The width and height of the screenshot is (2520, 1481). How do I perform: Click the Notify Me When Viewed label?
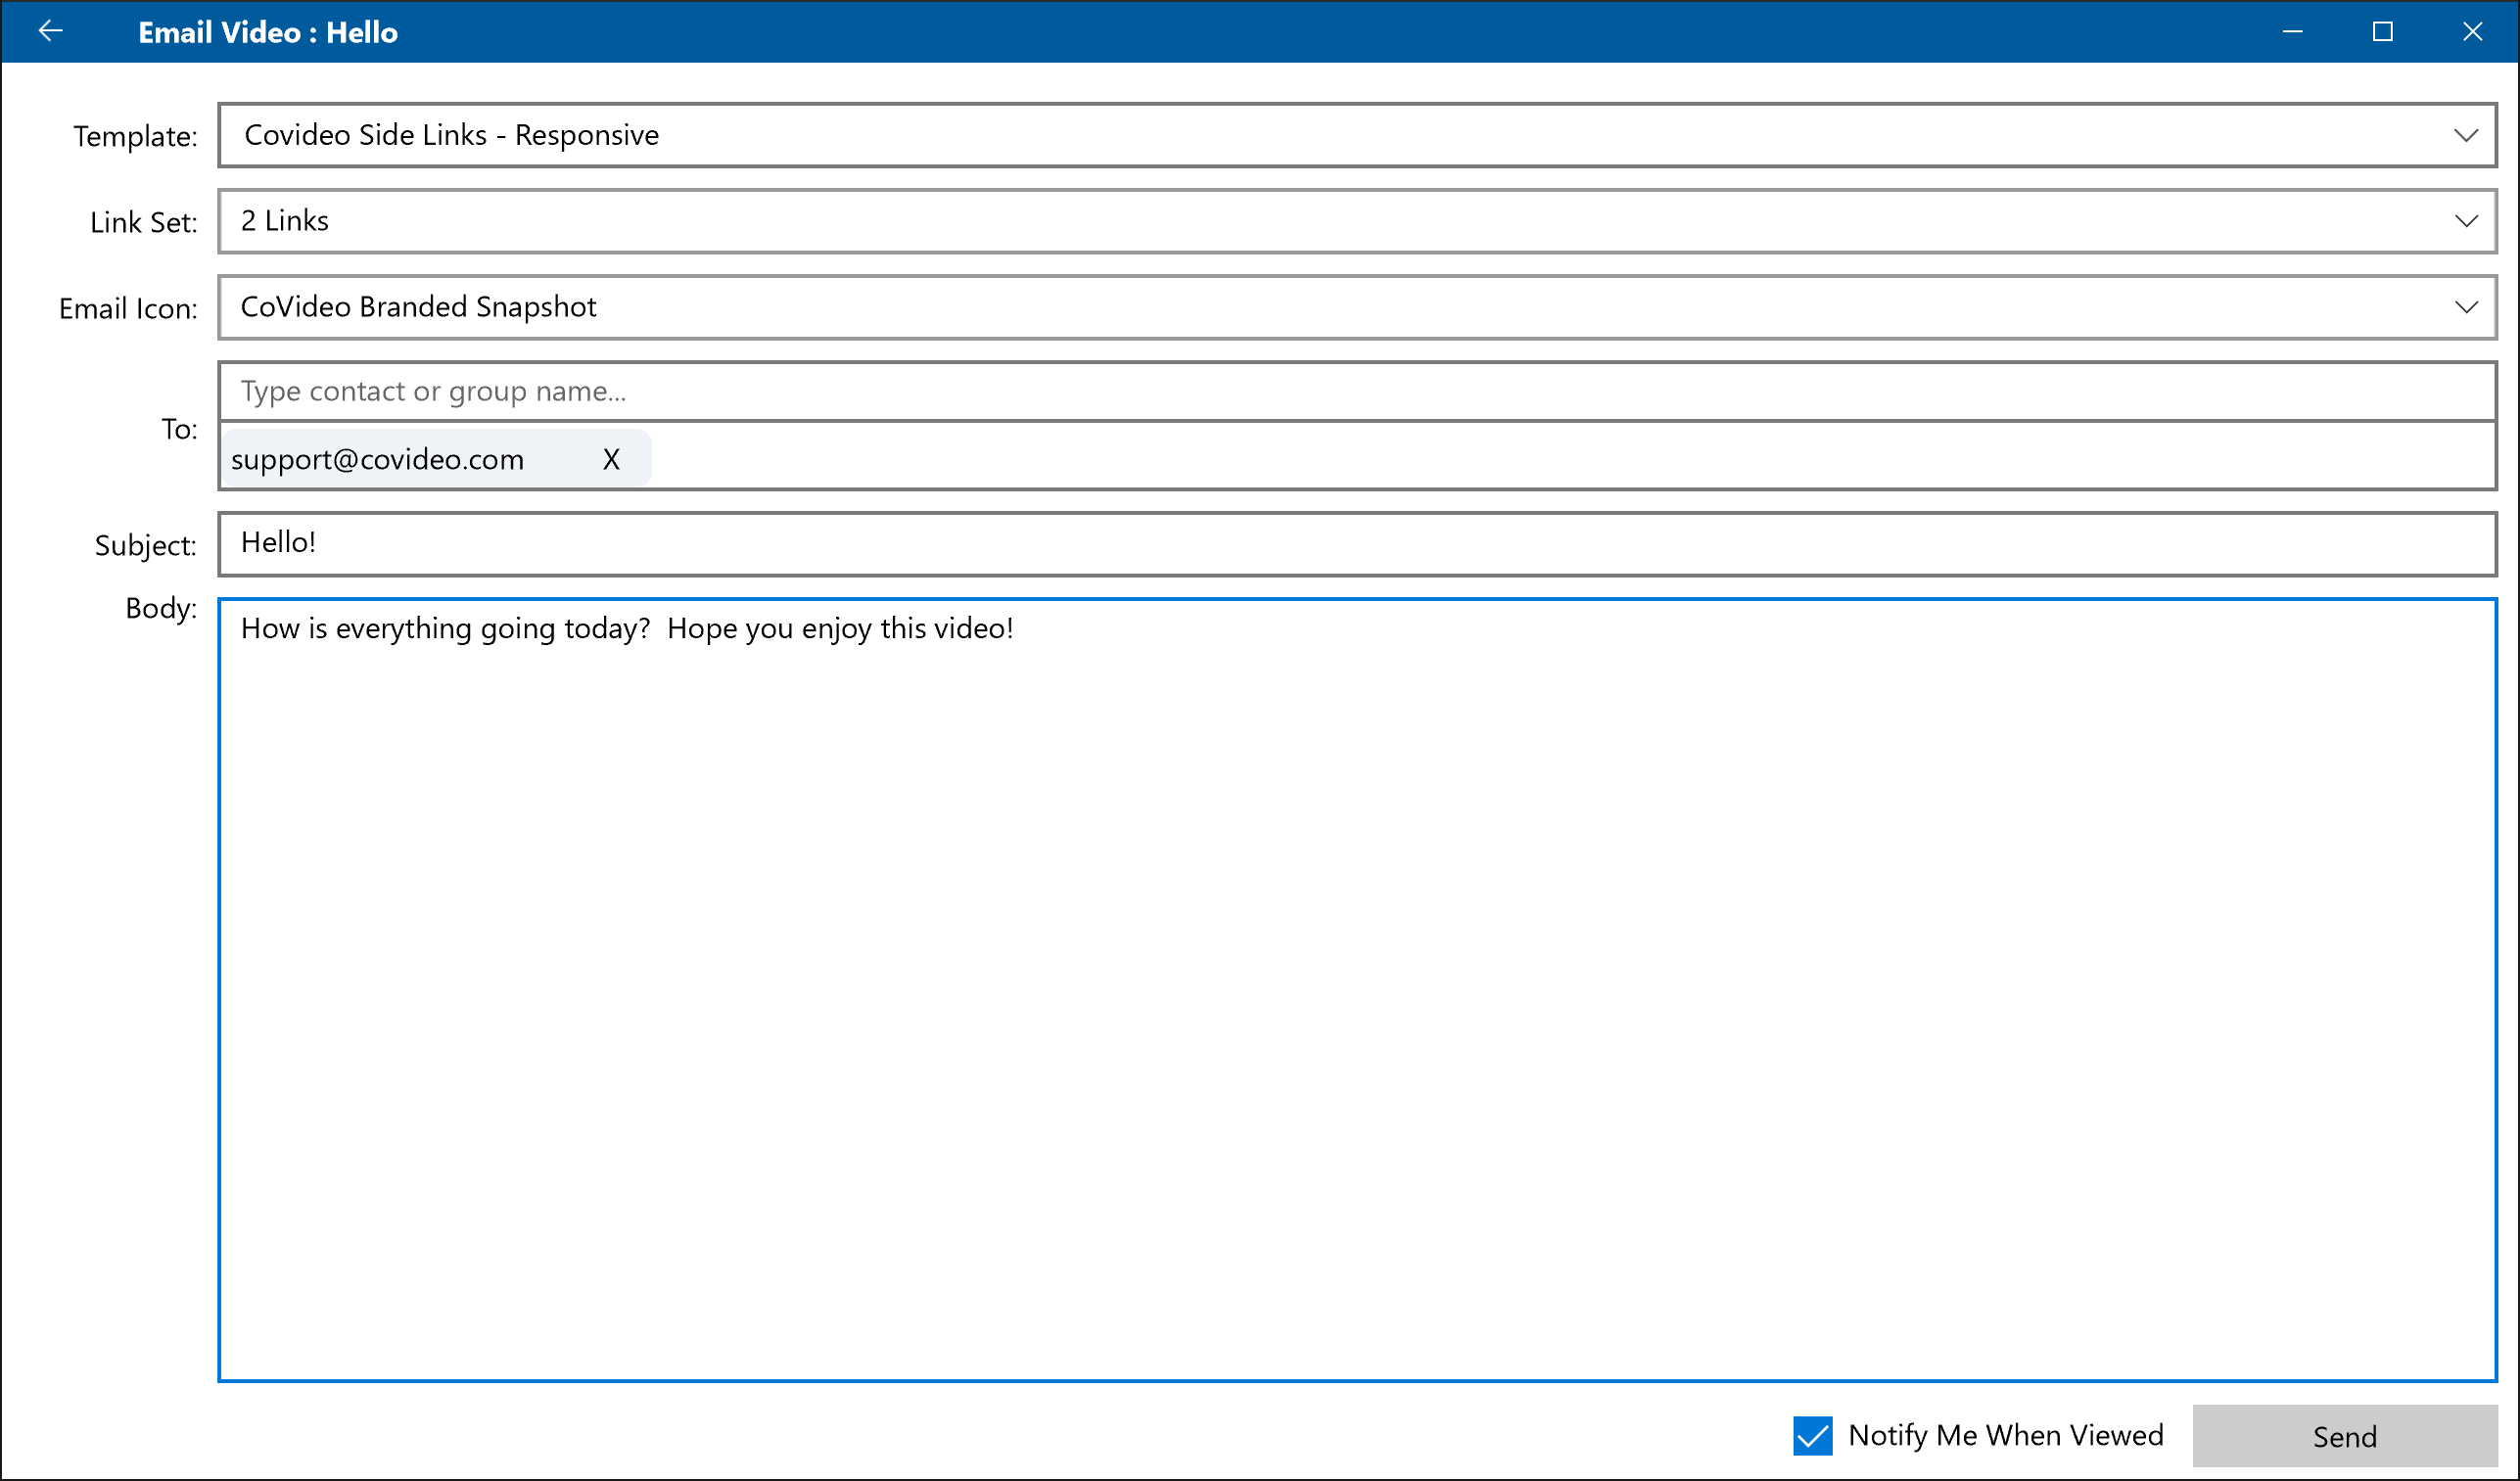pyautogui.click(x=2005, y=1436)
